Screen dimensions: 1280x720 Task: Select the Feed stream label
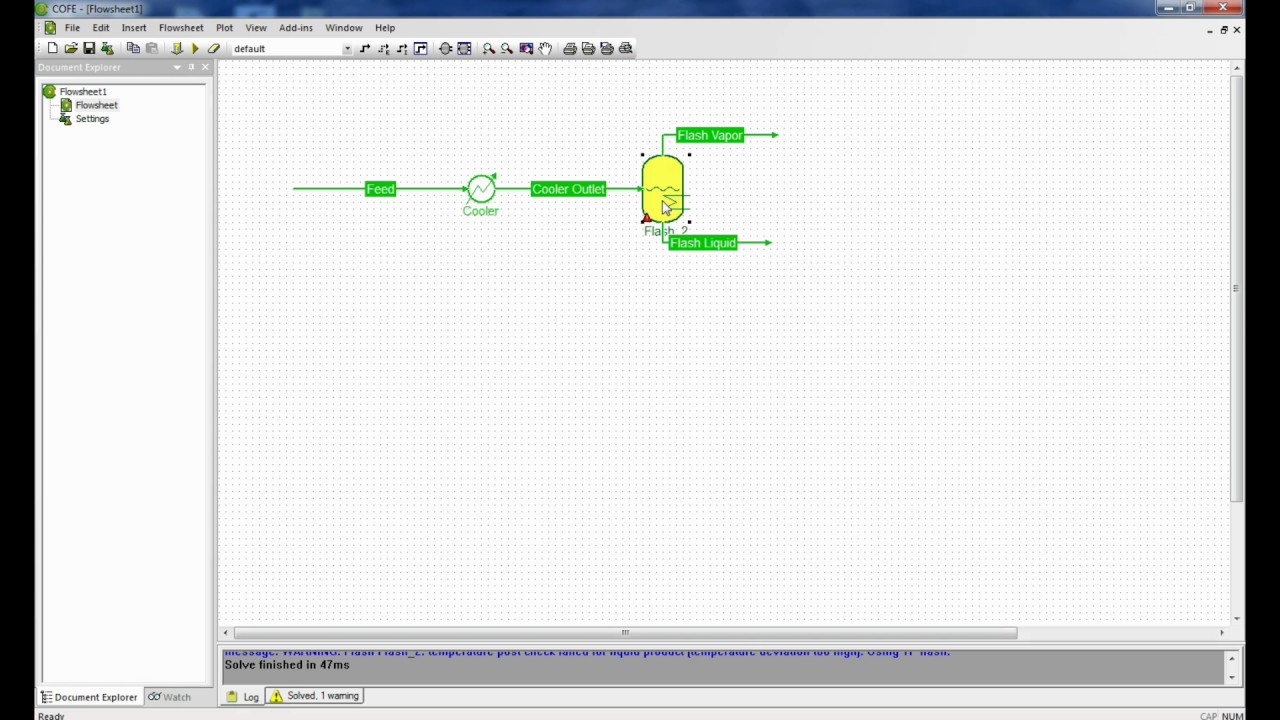[380, 189]
